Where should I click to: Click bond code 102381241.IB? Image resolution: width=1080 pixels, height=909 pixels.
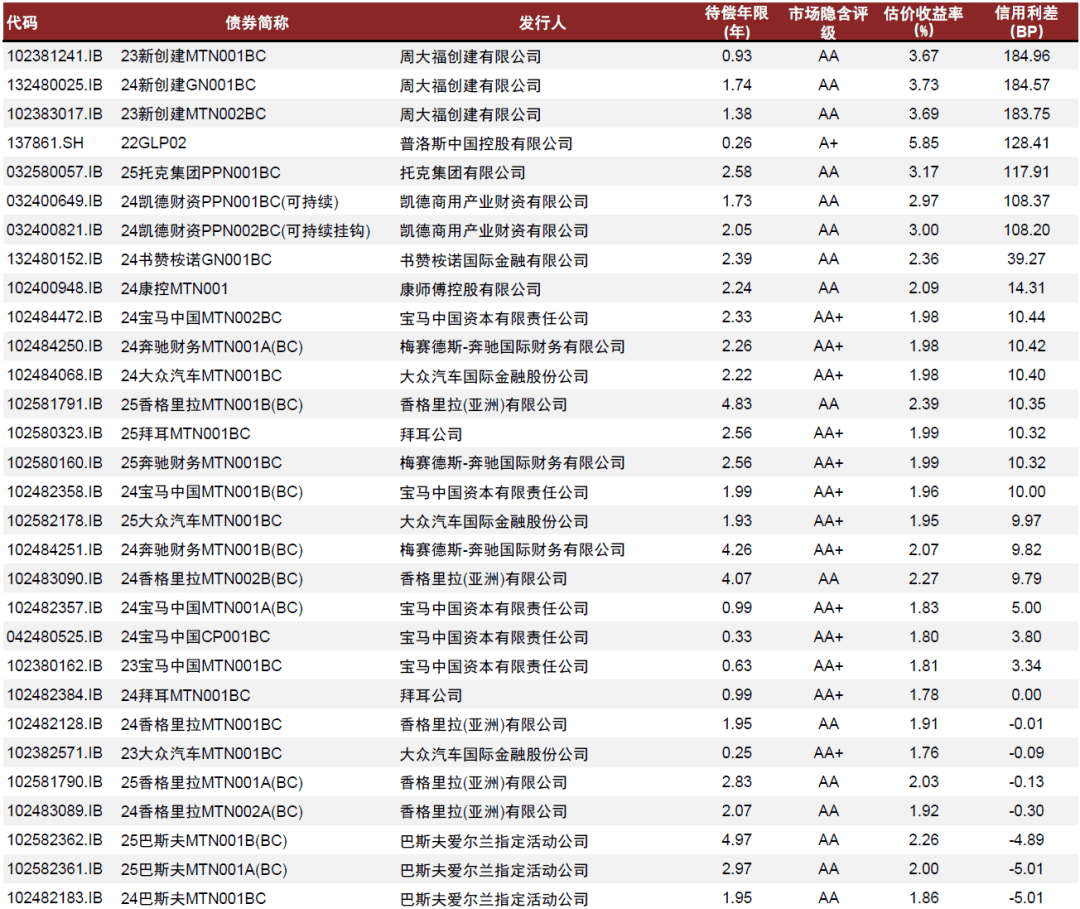point(54,57)
